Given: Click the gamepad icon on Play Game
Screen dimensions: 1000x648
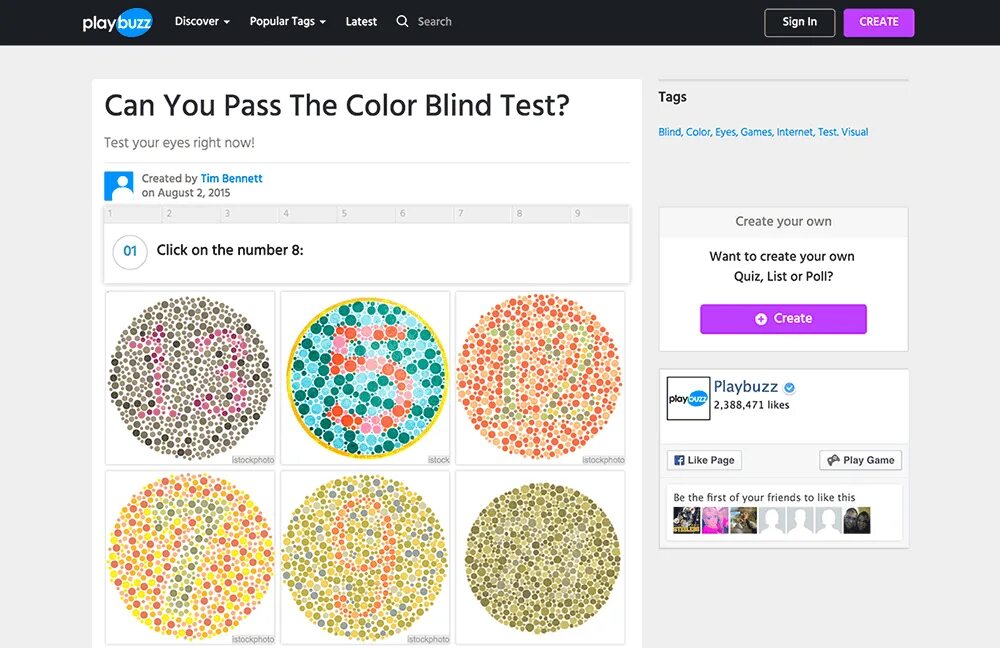Looking at the screenshot, I should point(832,460).
